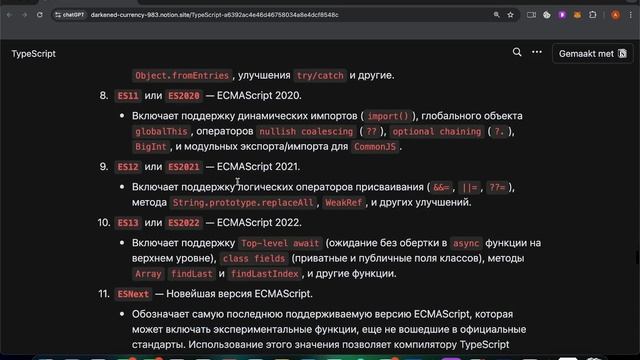Select the Top-level await snippet
Screen dimensions: 640x360
coord(280,244)
